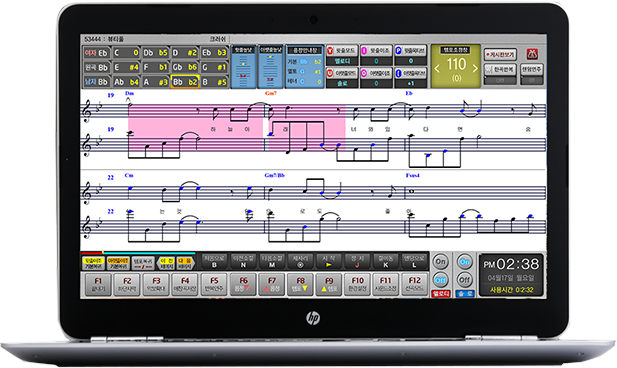
Task: Click the female key Eb preset
Action: pyautogui.click(x=96, y=53)
